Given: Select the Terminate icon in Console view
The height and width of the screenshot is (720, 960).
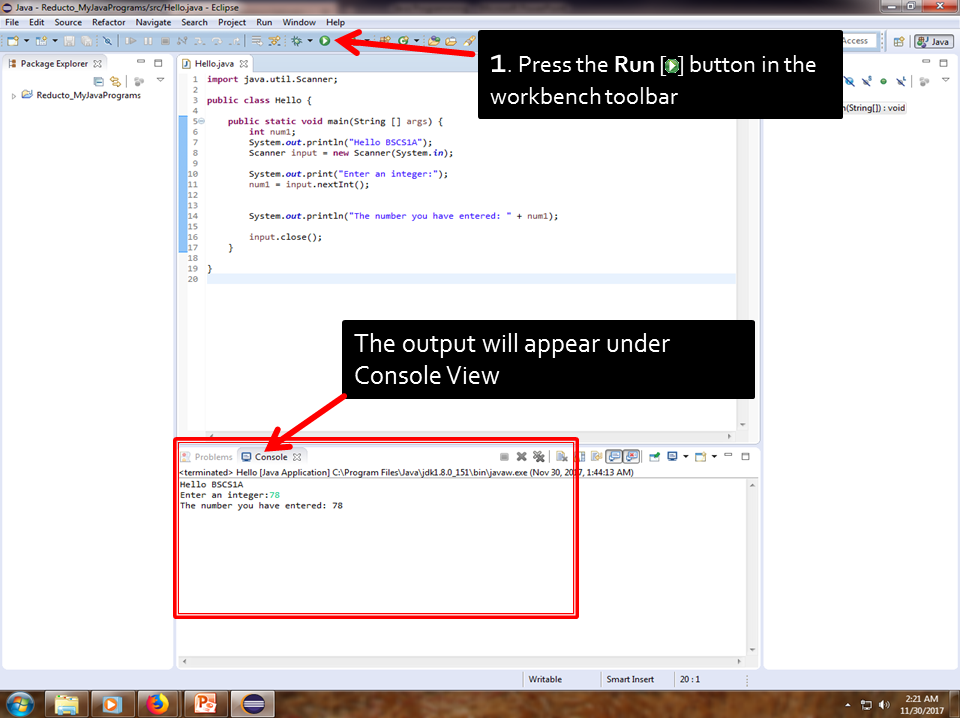Looking at the screenshot, I should tap(503, 456).
